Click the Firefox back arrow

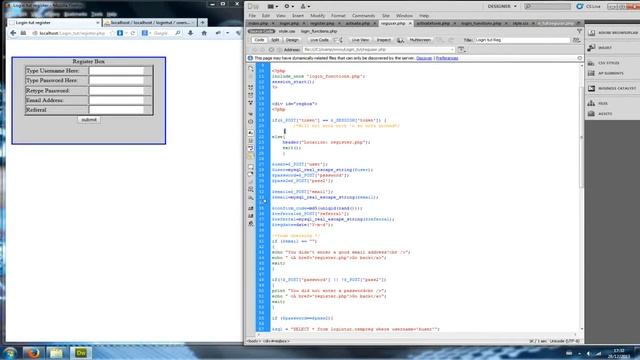coord(13,33)
